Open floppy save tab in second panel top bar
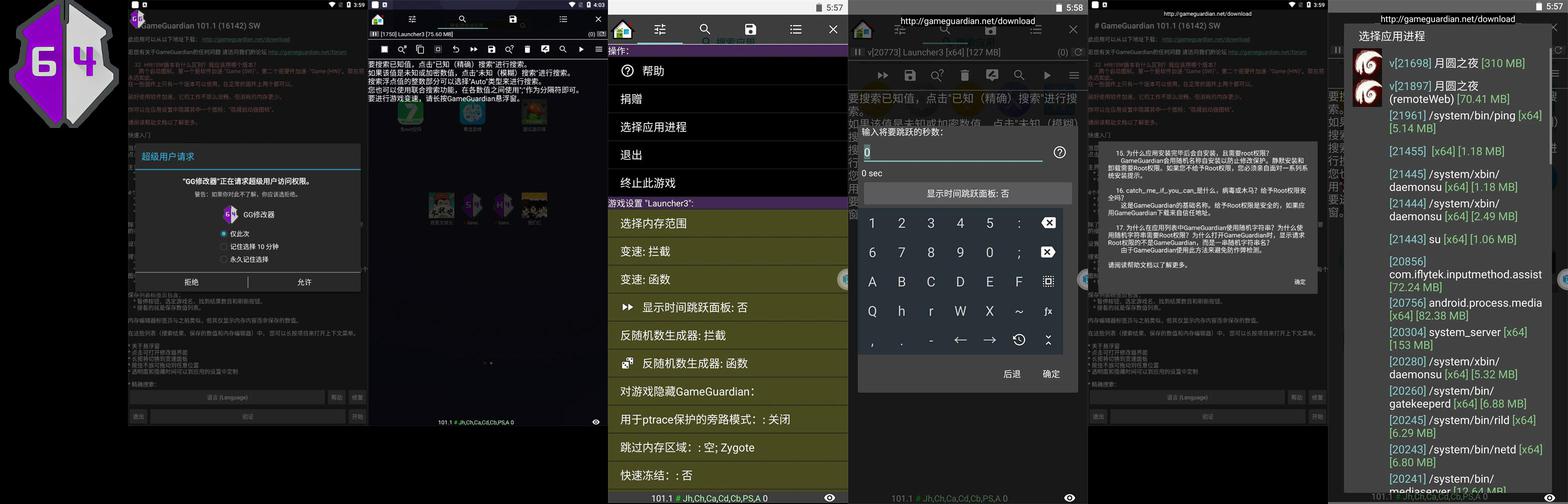This screenshot has height=504, width=1568. (513, 19)
